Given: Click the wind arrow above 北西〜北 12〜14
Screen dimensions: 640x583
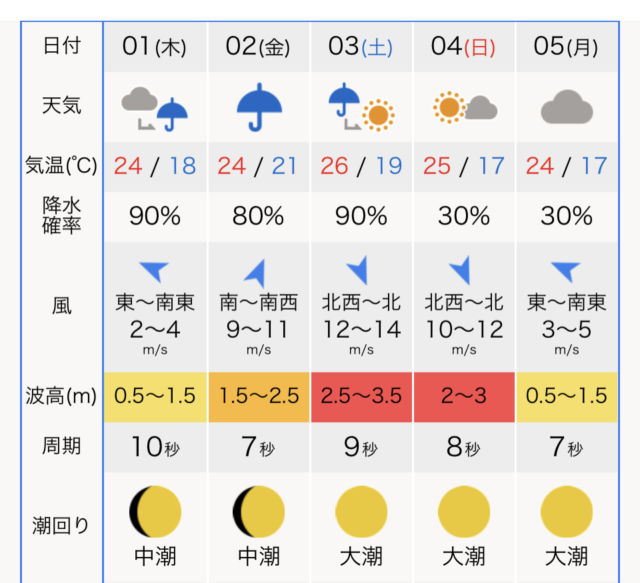Looking at the screenshot, I should [x=358, y=270].
